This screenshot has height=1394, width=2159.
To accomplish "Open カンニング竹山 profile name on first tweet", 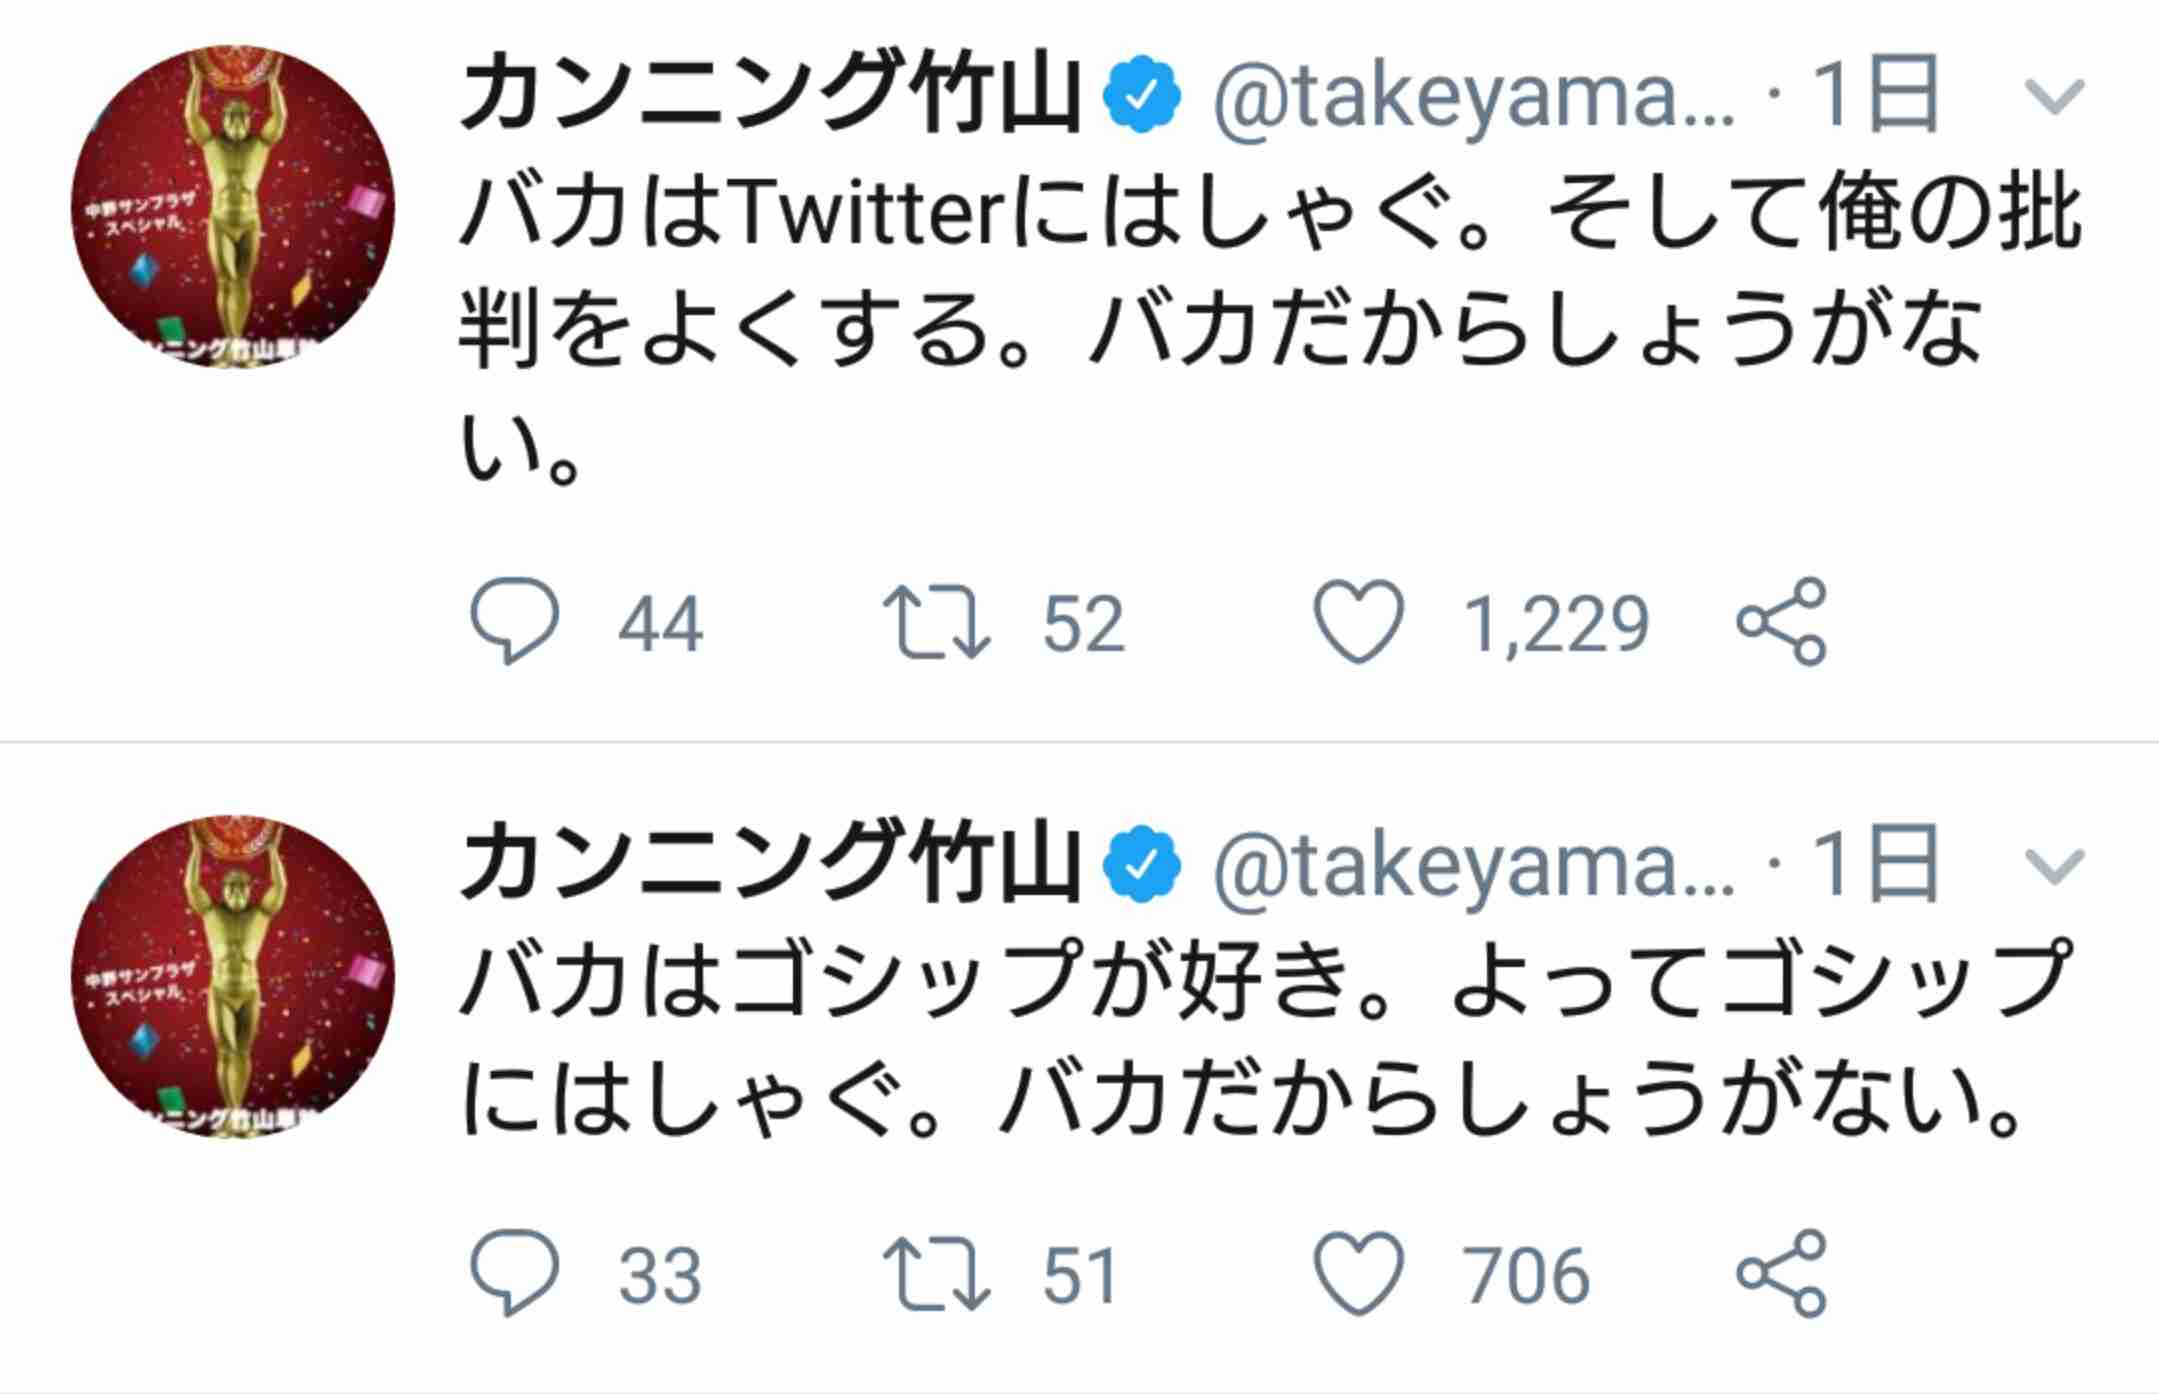I will point(771,94).
